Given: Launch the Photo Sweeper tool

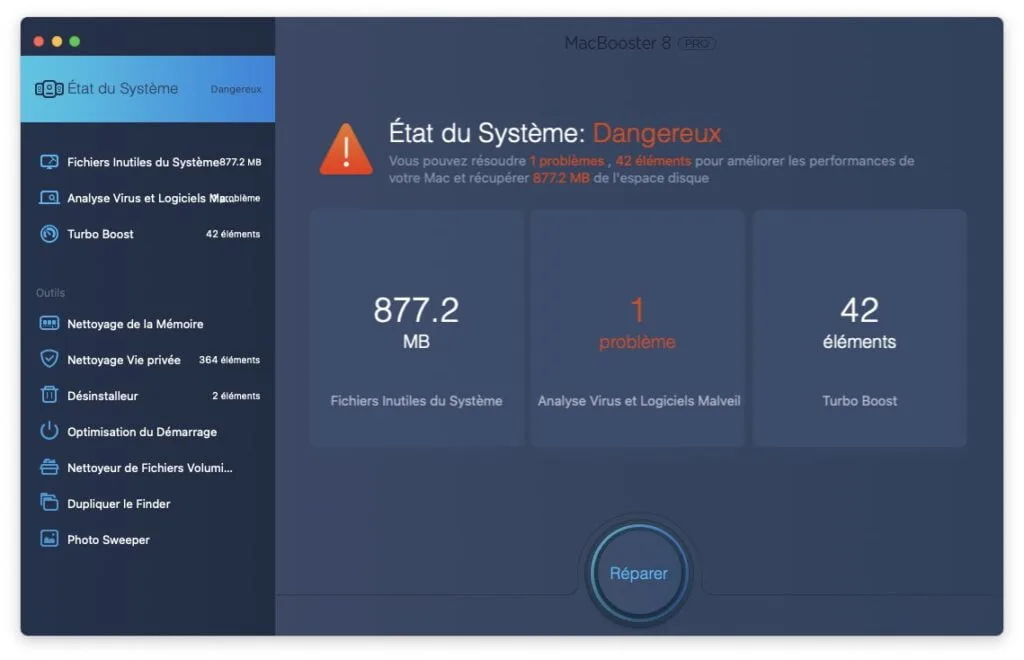Looking at the screenshot, I should (x=150, y=539).
